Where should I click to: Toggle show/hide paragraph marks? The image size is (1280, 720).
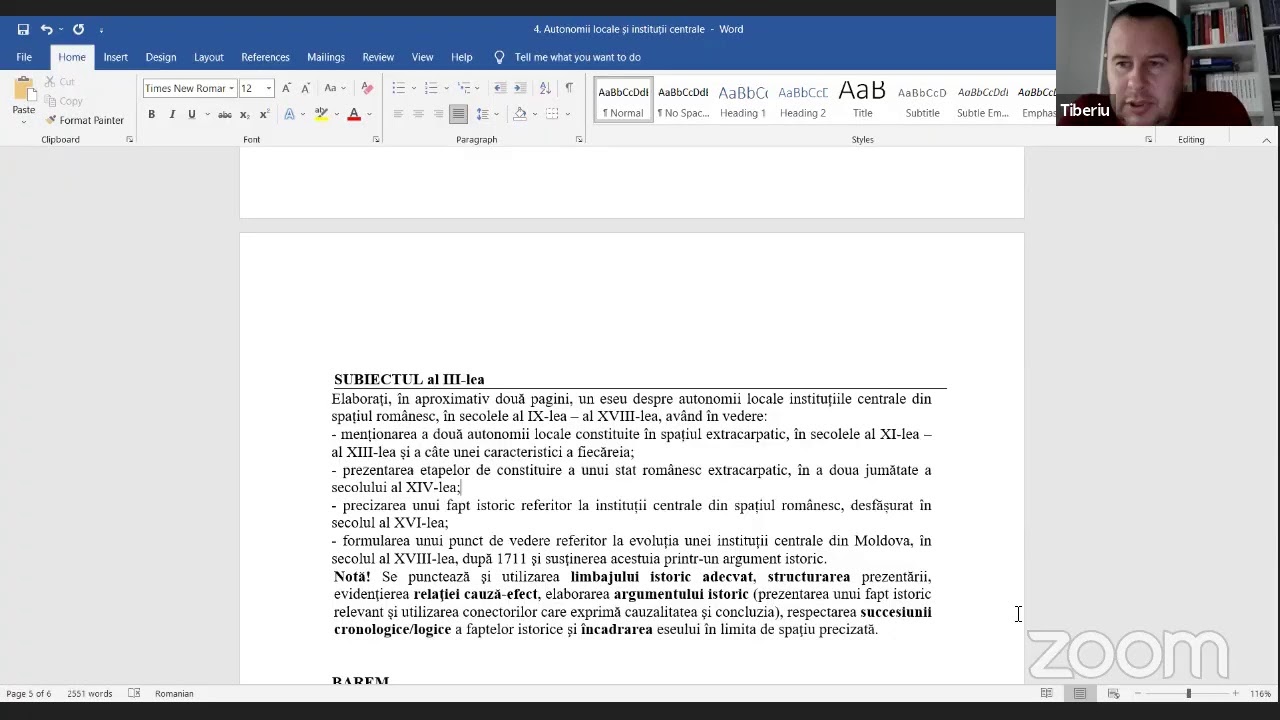click(569, 88)
